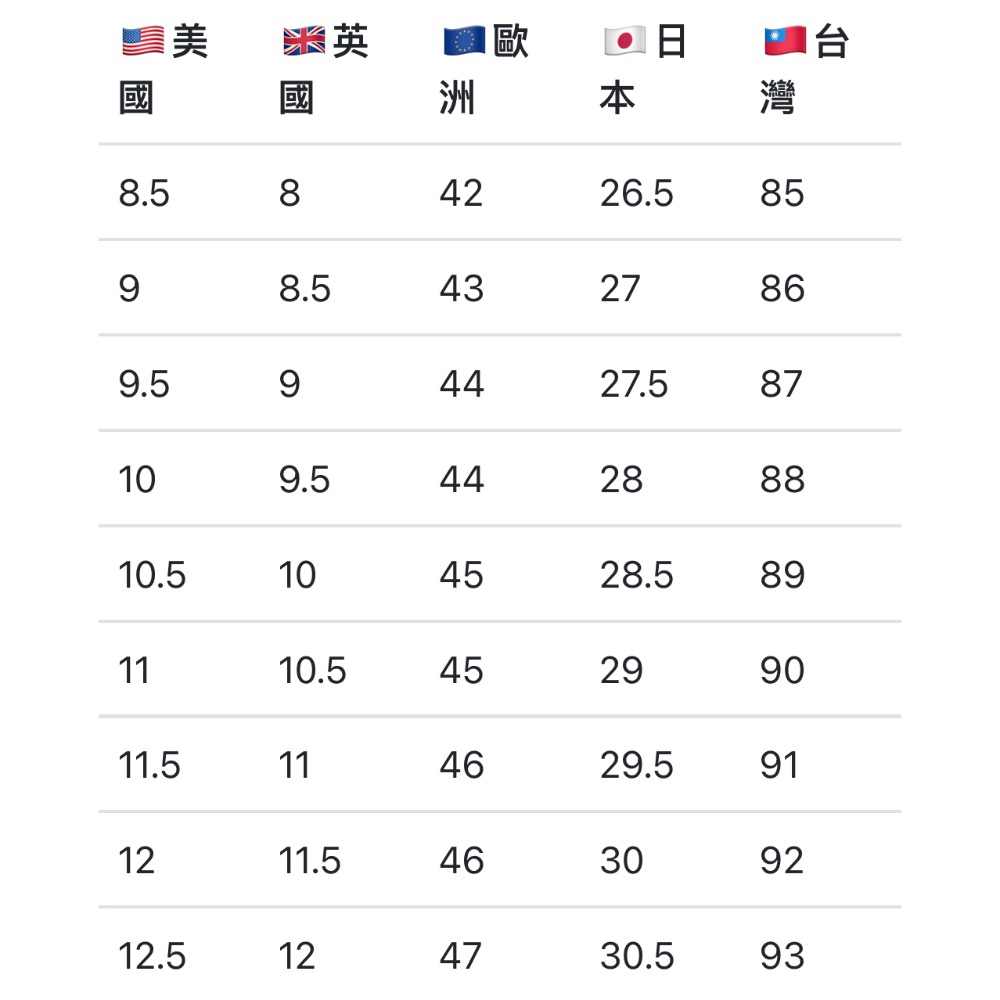Select the 9.5 cell in UK column
1000x1000 pixels.
pyautogui.click(x=304, y=480)
